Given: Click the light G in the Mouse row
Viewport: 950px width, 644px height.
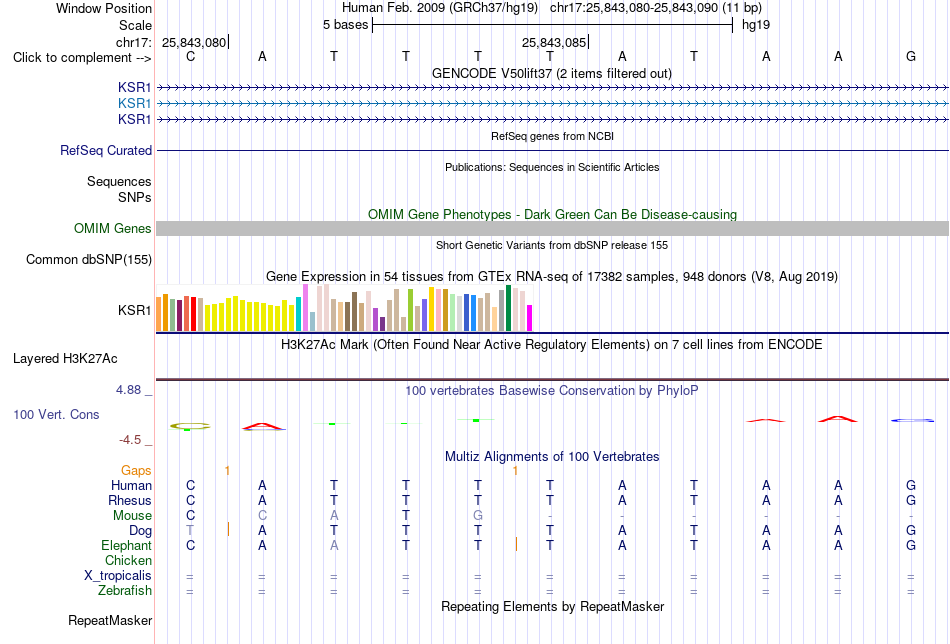Looking at the screenshot, I should (477, 516).
